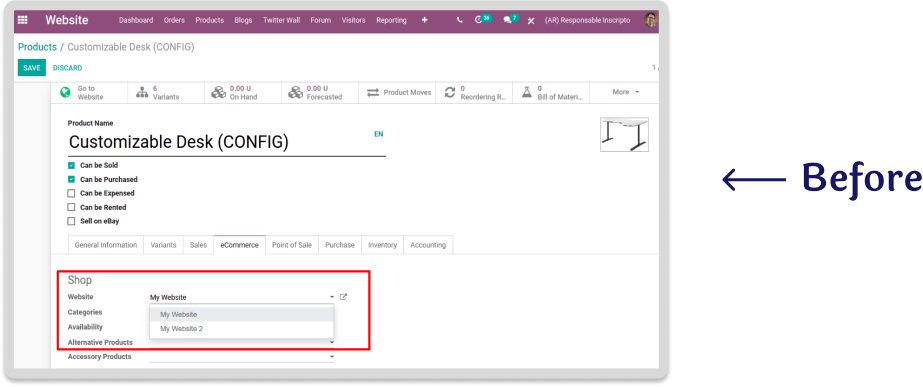
Task: Open the conversations chat bubble icon
Action: point(507,20)
